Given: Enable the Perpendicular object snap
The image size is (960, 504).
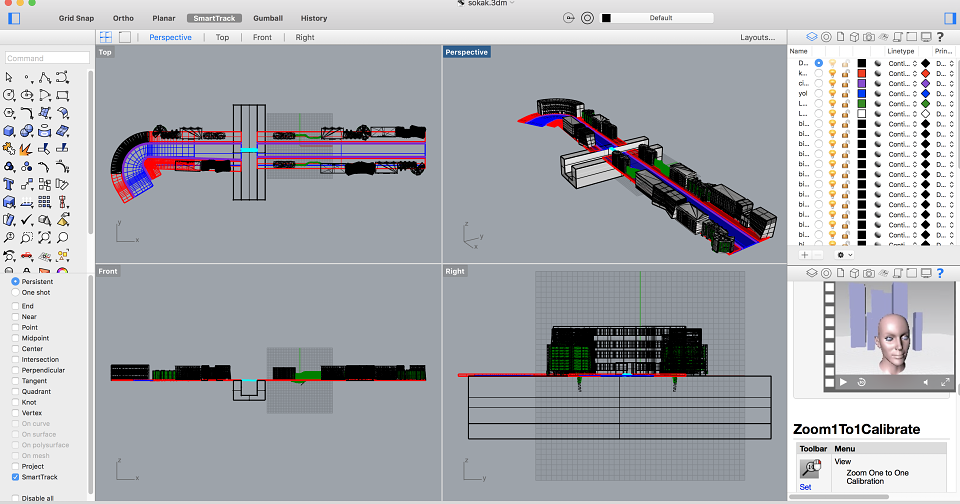Looking at the screenshot, I should pos(15,370).
